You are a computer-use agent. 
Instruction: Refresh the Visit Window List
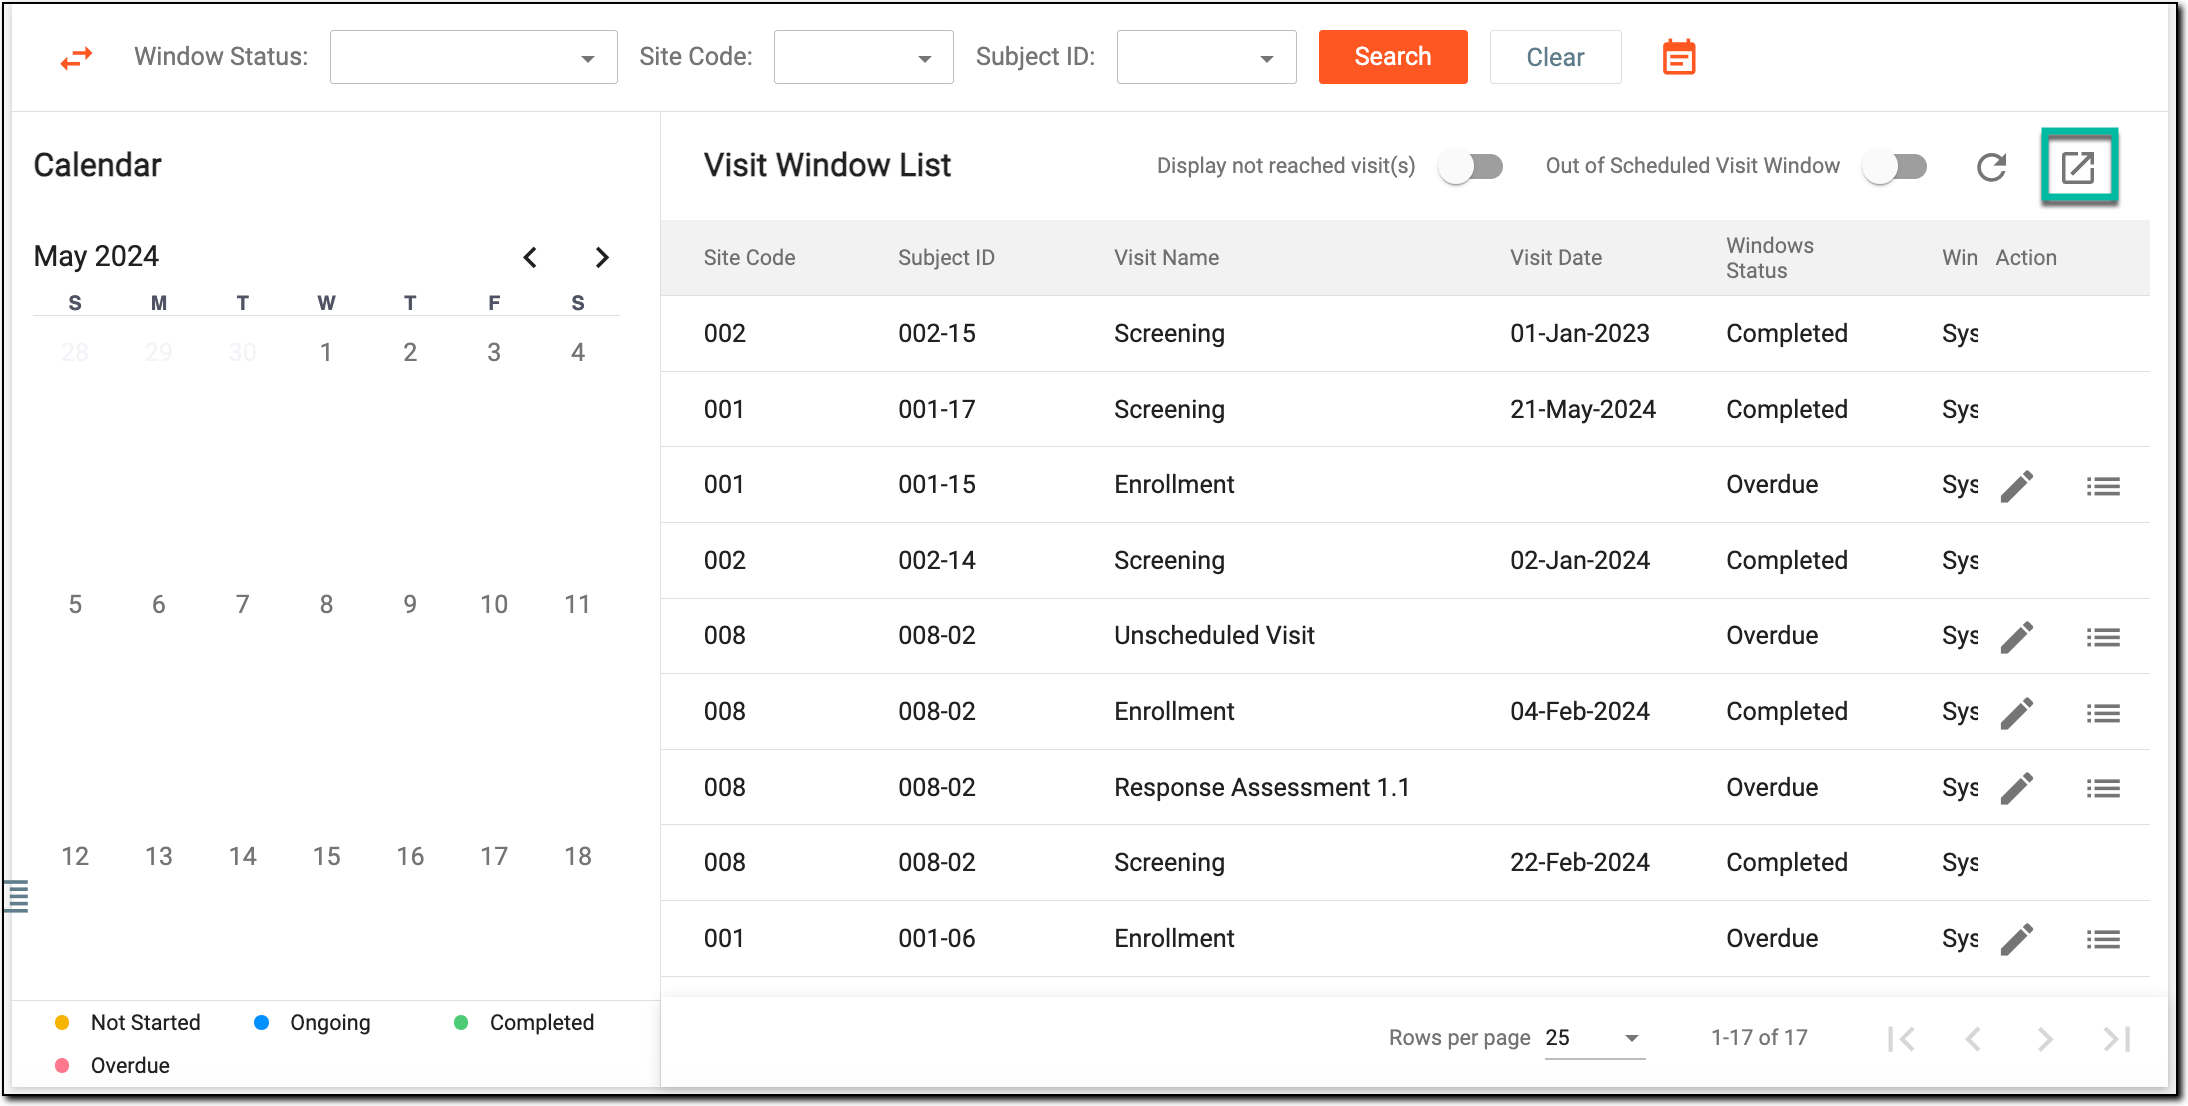[x=1991, y=167]
